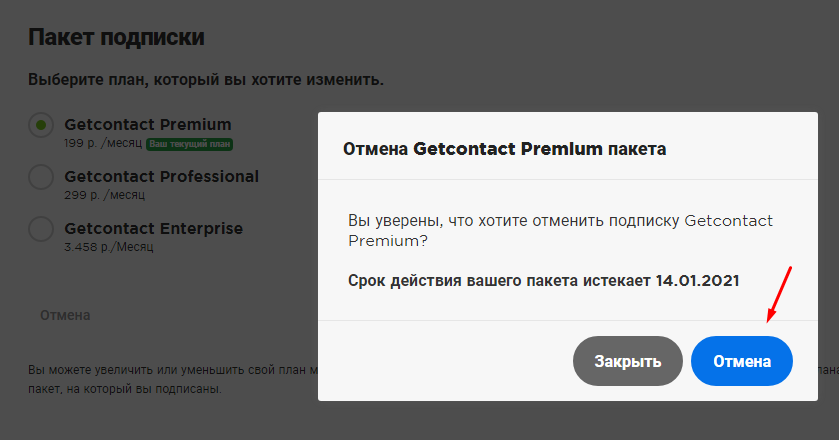Click the "Getcontact Premium" plan name in the list

tap(147, 125)
